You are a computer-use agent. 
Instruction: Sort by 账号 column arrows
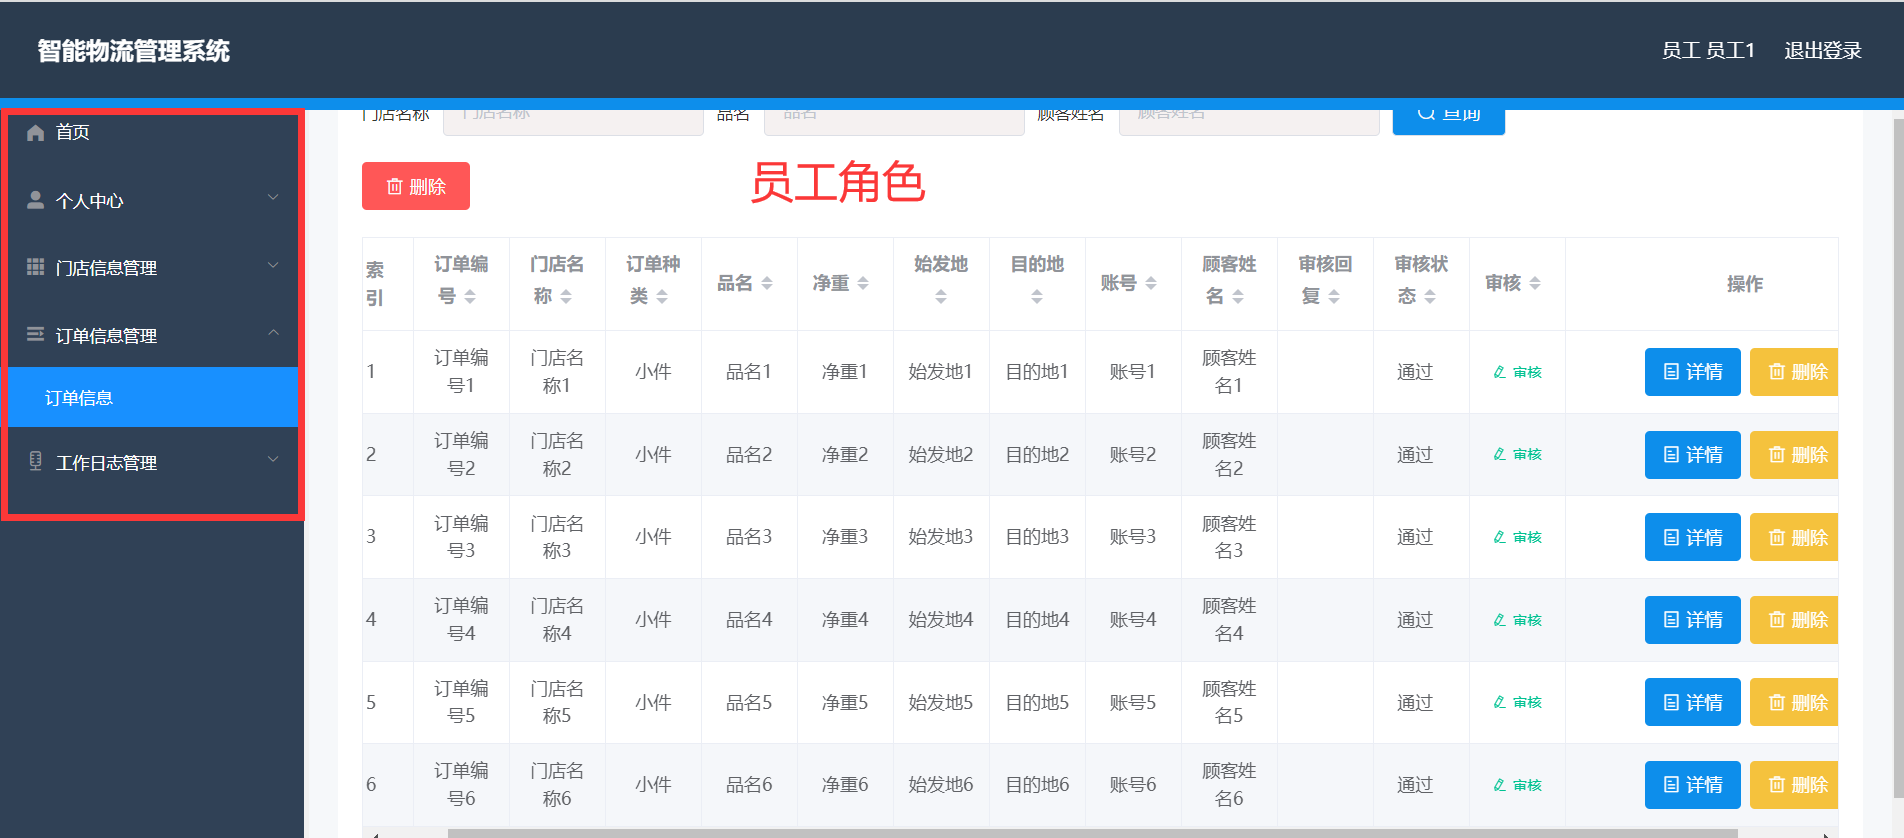[x=1151, y=284]
